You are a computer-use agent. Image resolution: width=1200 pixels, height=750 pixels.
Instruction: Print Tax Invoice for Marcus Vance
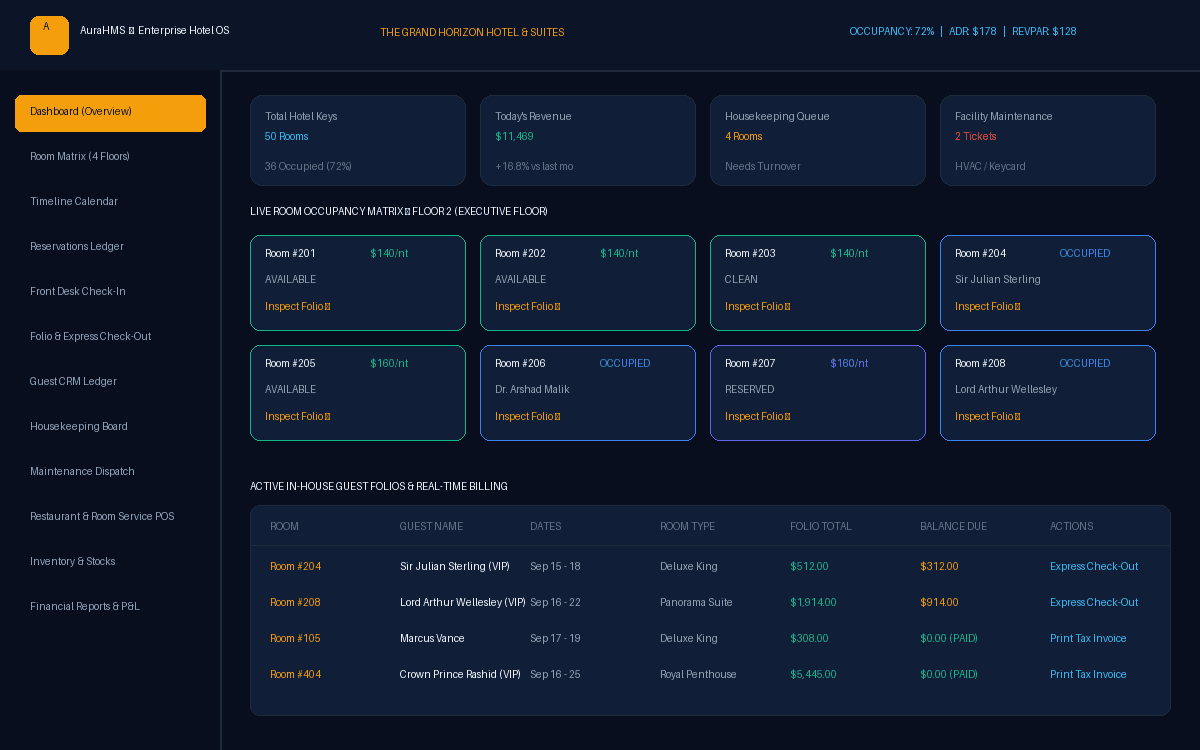coord(1088,639)
